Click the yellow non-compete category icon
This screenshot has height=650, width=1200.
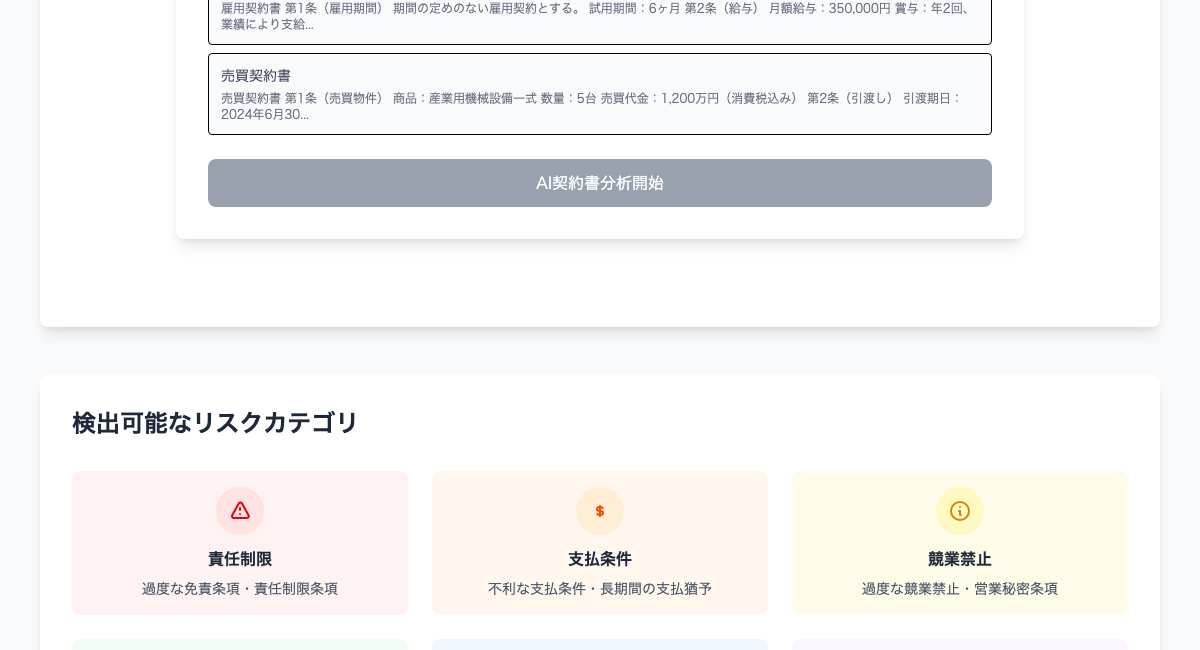coord(960,511)
